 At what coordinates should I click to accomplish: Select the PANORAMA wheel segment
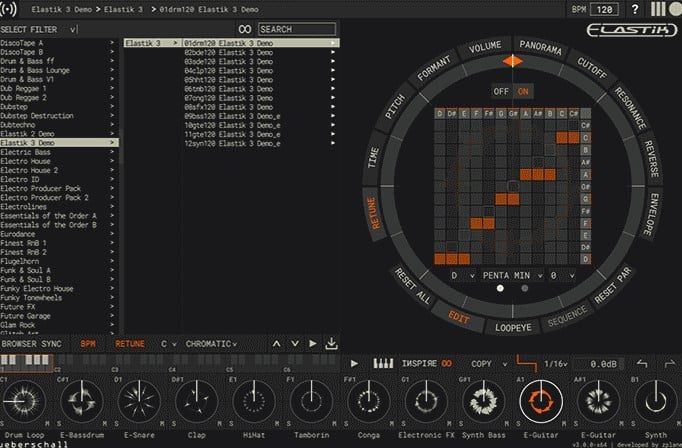click(x=540, y=47)
